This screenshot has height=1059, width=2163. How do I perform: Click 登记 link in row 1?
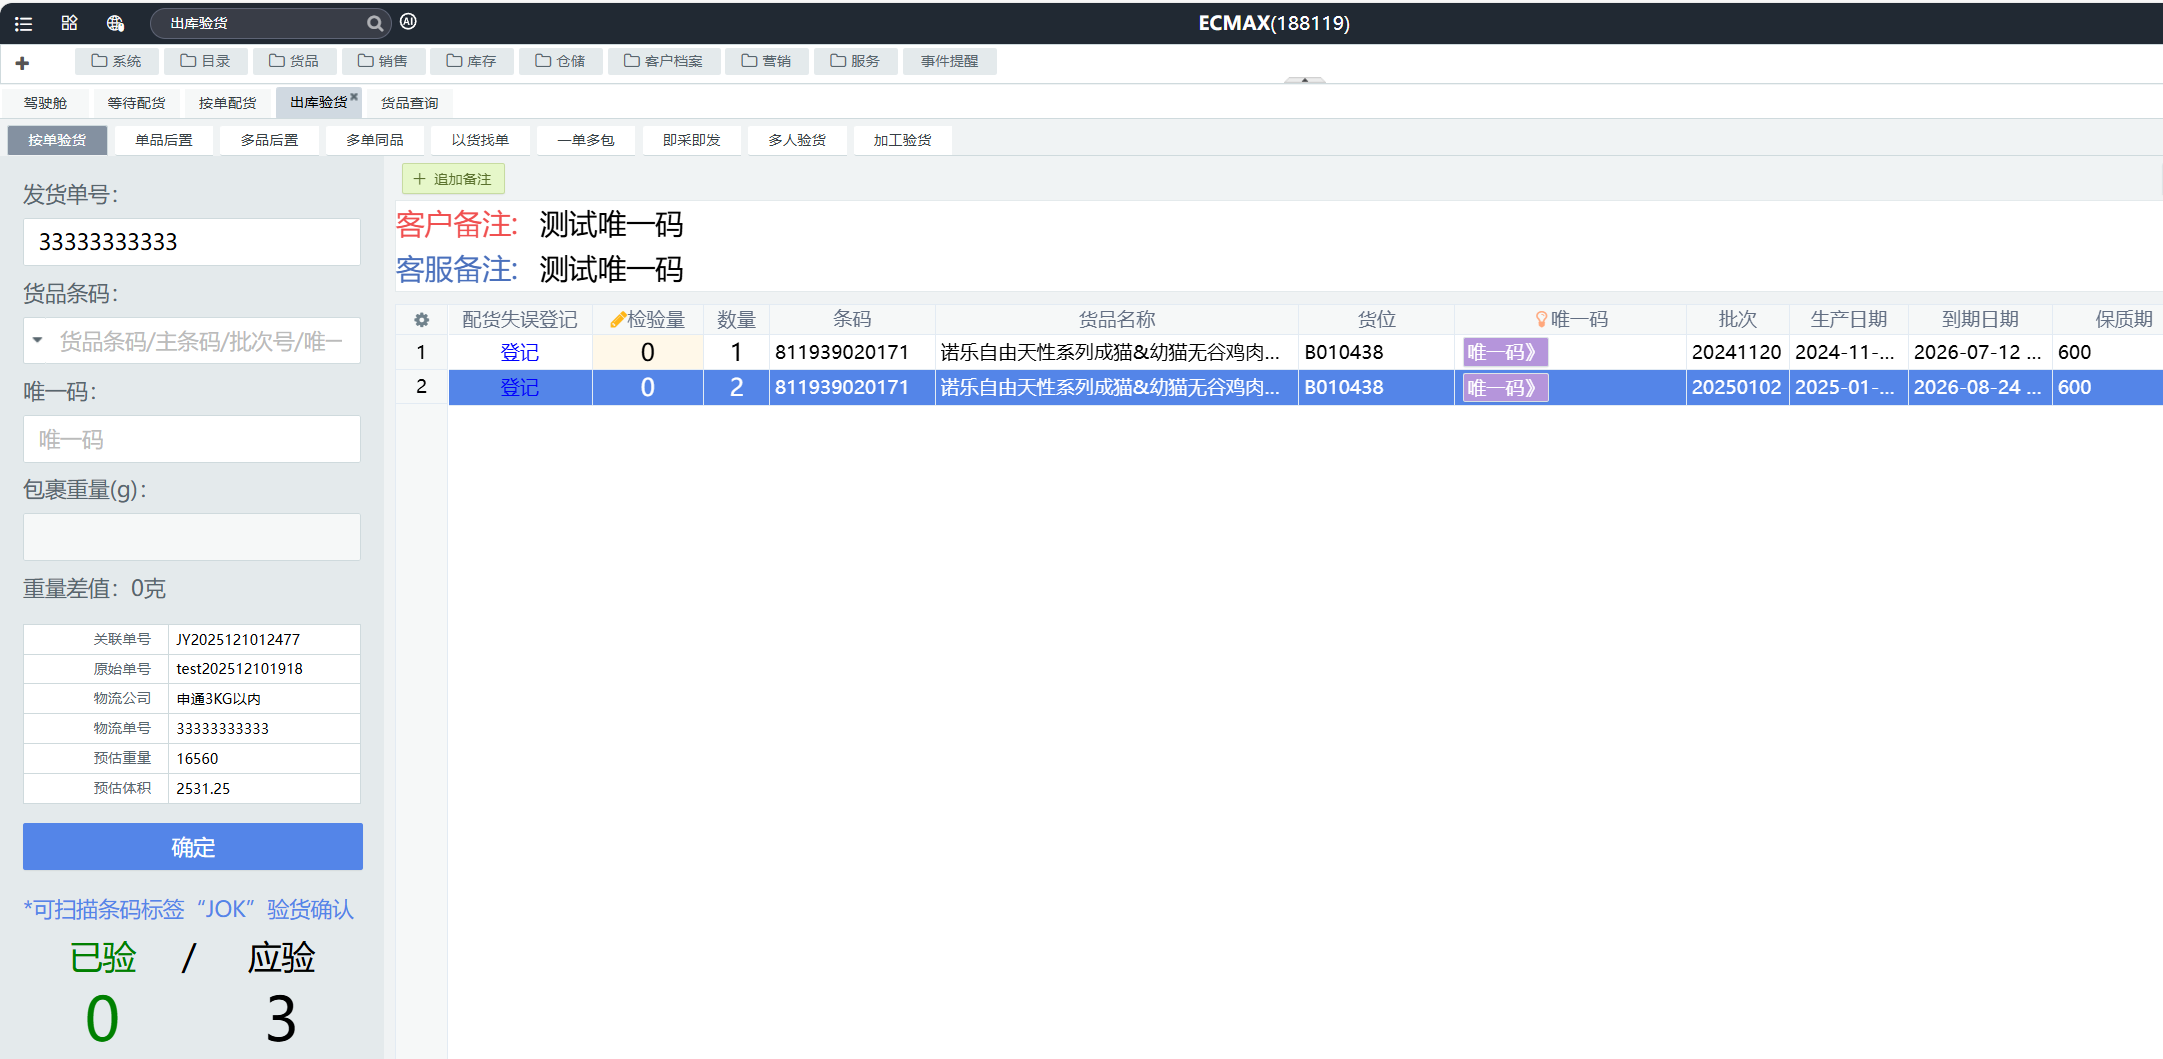pos(520,352)
